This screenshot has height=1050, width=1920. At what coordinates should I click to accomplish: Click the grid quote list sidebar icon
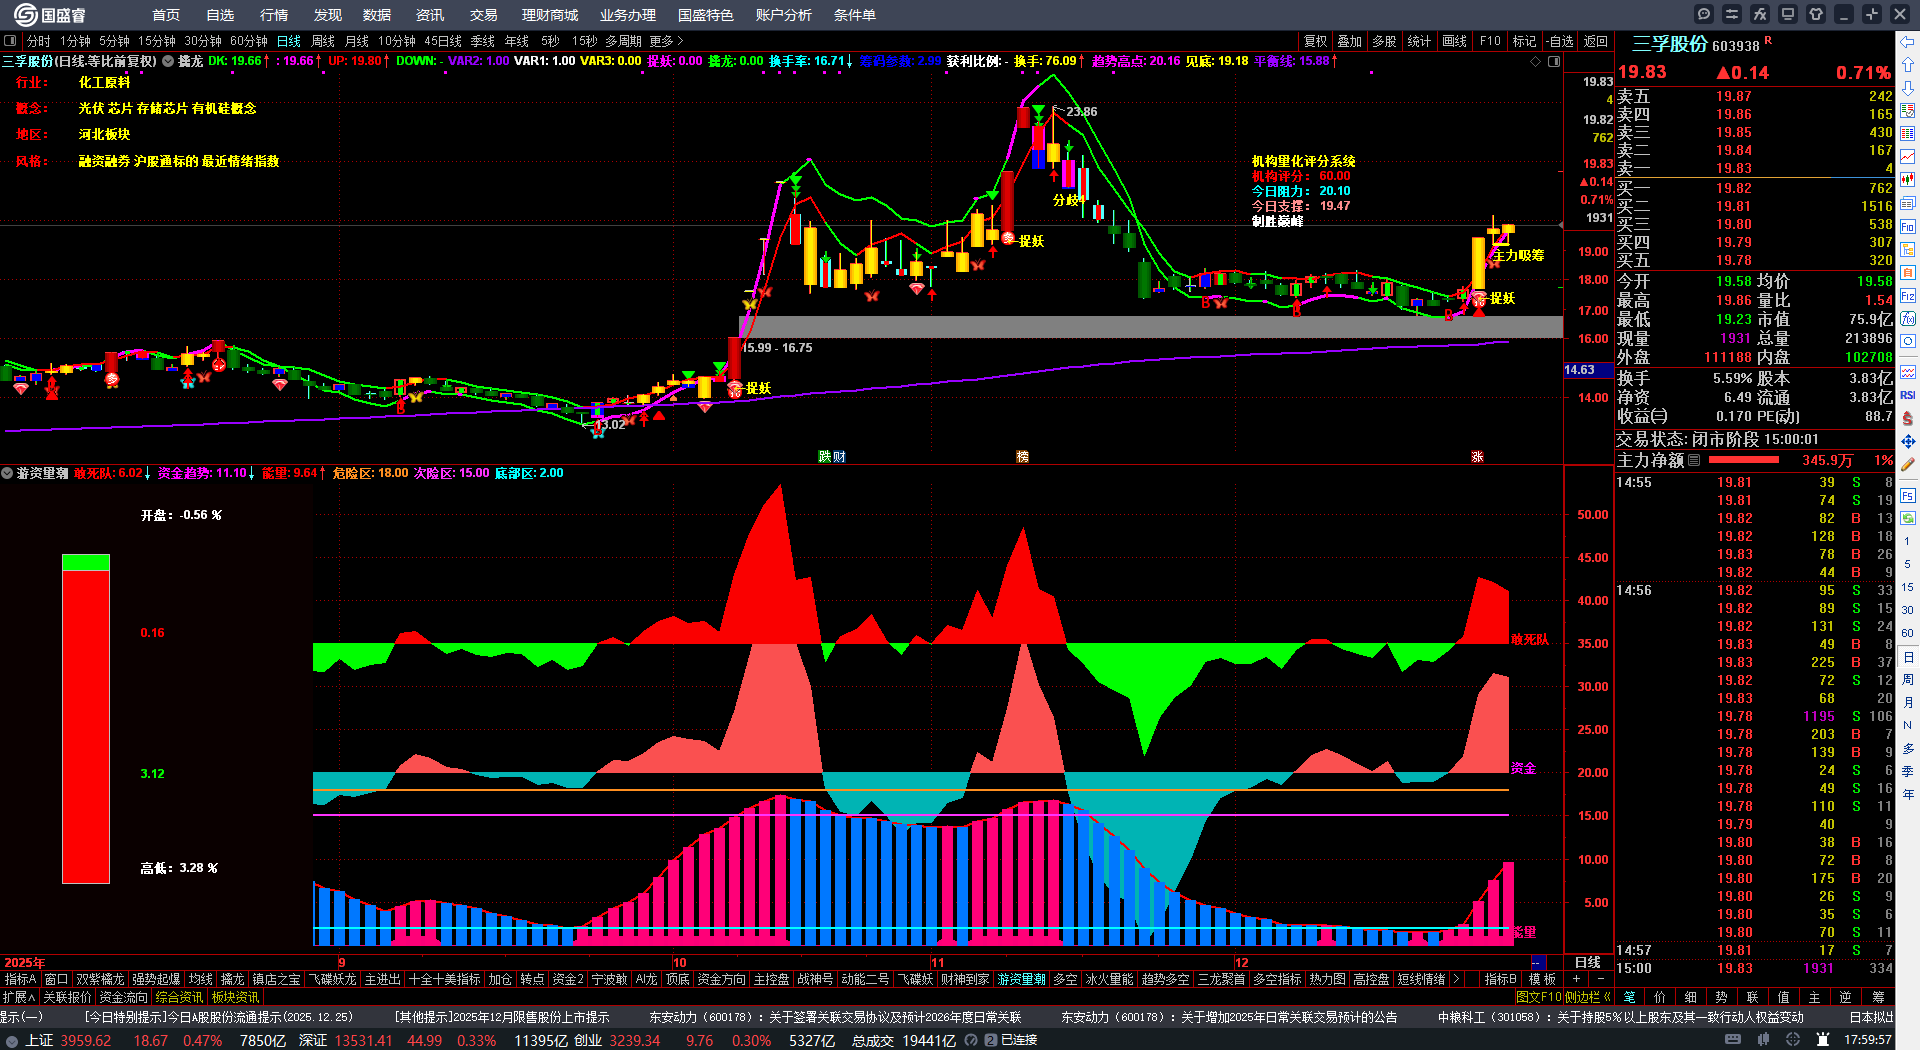pos(1908,134)
